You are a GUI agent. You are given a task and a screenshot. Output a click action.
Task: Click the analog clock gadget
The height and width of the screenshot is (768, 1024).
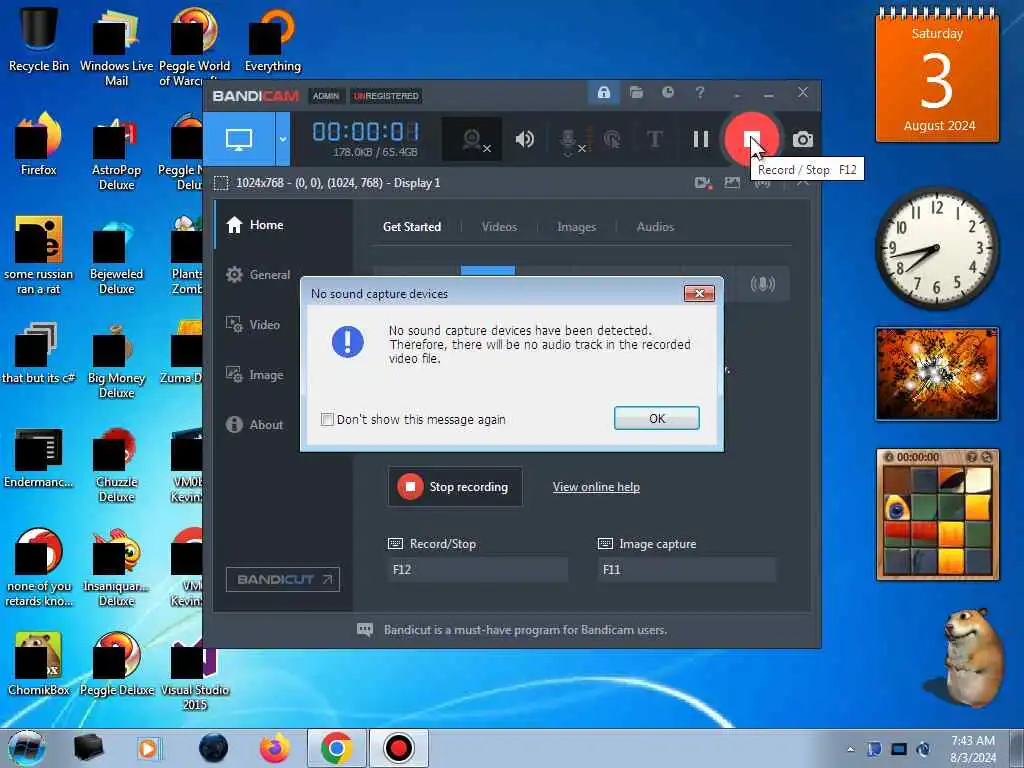click(936, 248)
